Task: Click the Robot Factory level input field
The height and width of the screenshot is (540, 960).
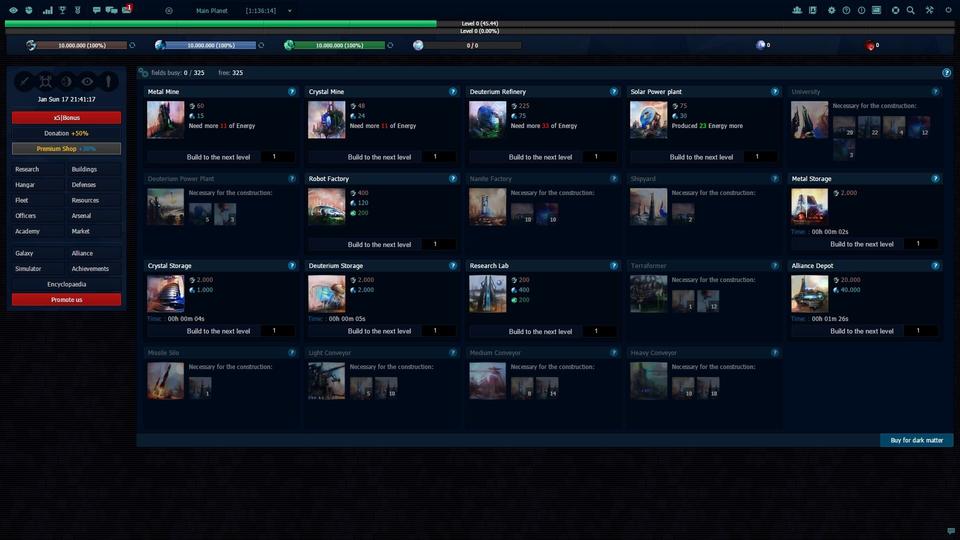Action: pyautogui.click(x=437, y=244)
